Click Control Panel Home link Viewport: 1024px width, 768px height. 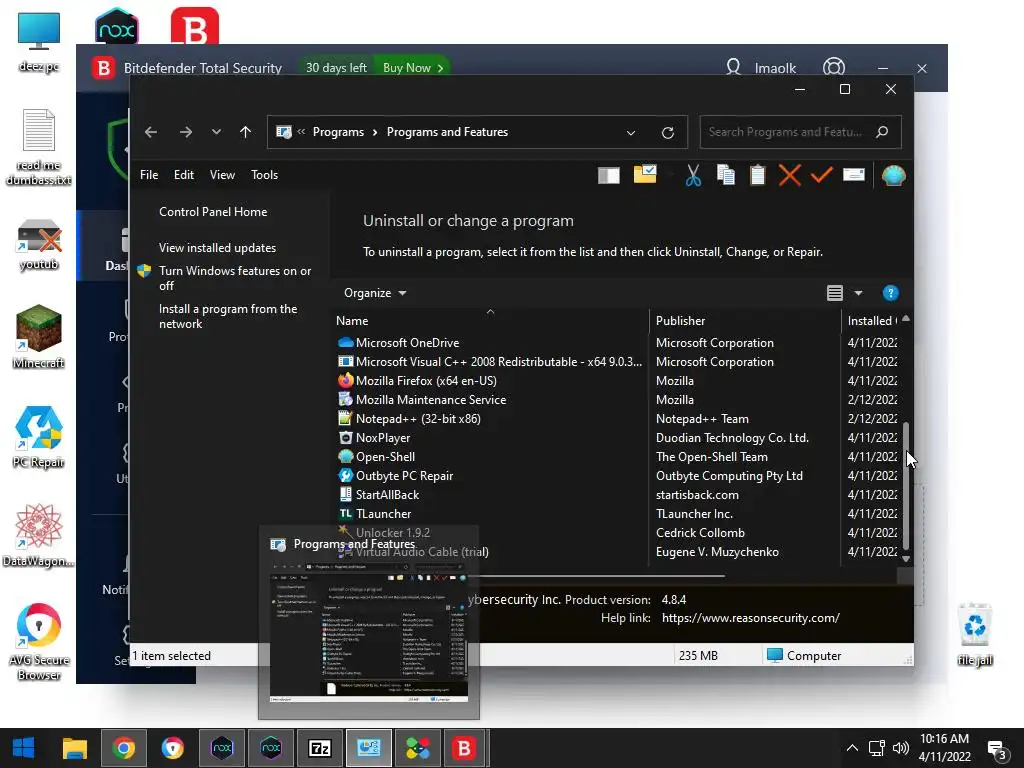pos(213,212)
